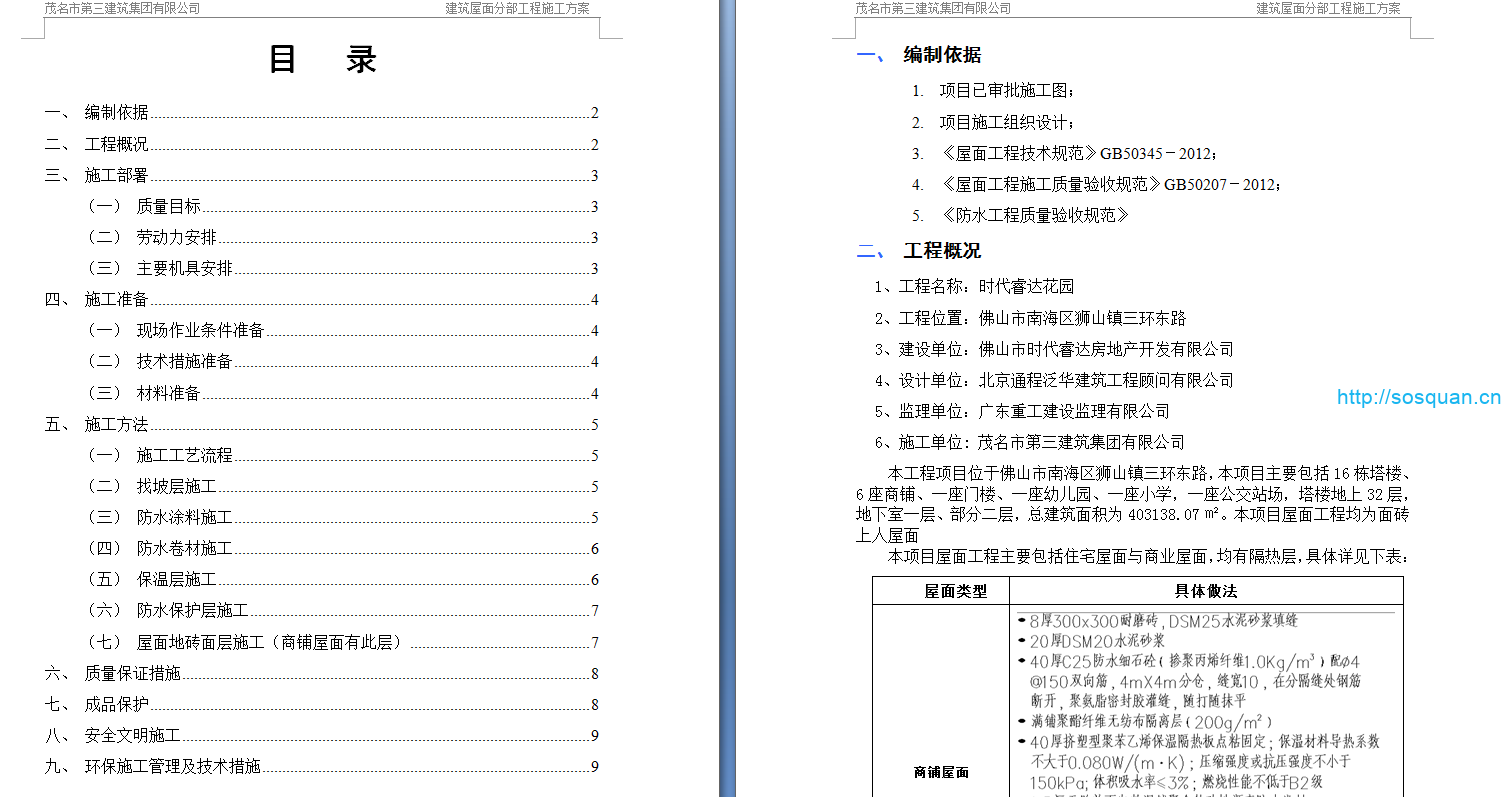Go to the 质量目标 subsection entry
This screenshot has width=1510, height=797.
(168, 207)
